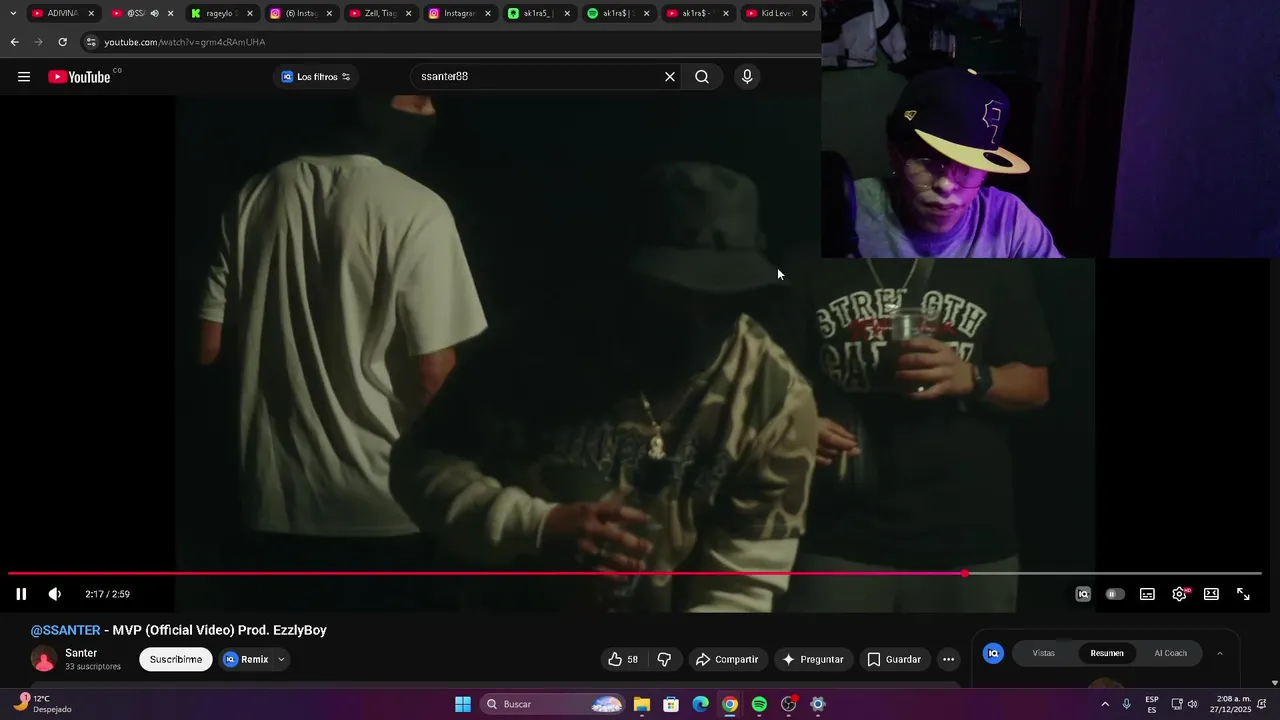The image size is (1280, 720).
Task: Toggle subtitles in the video player
Action: point(1148,594)
